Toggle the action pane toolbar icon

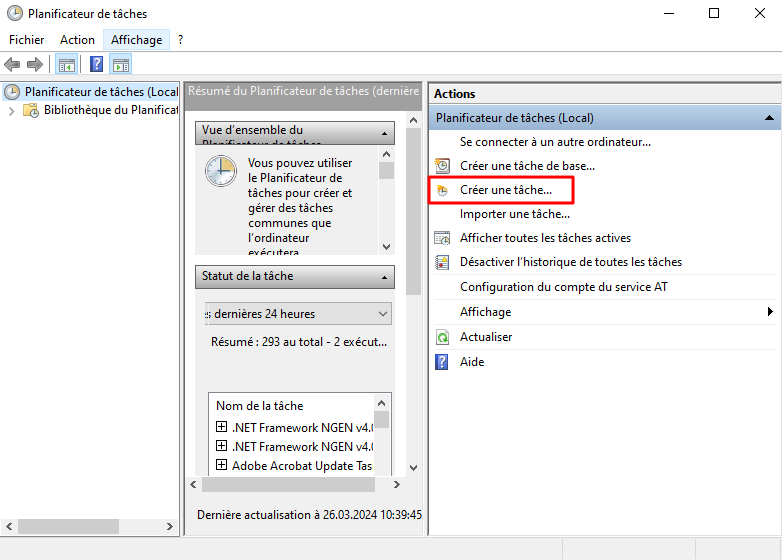point(121,65)
